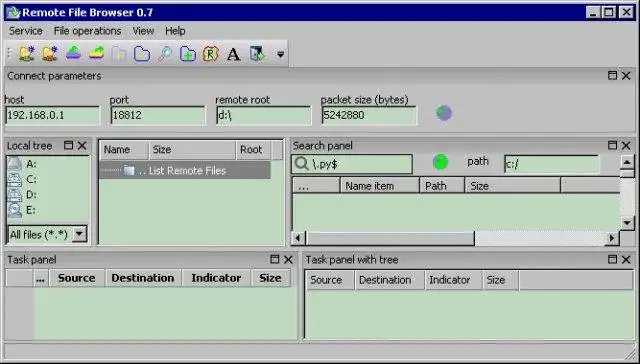
Task: Click the R badge toolbar icon
Action: click(211, 53)
